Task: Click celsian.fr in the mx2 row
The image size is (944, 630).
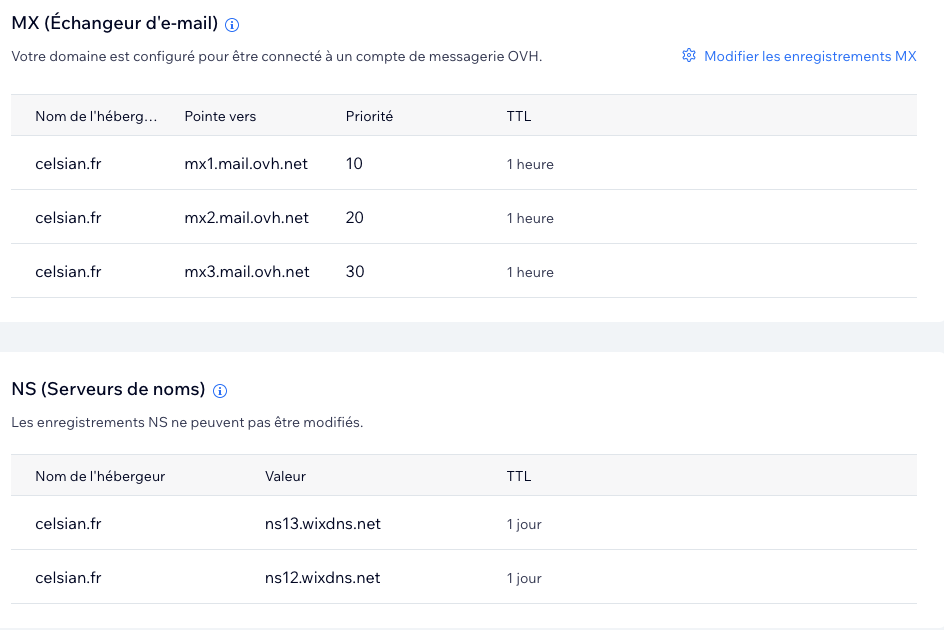Action: (x=68, y=218)
